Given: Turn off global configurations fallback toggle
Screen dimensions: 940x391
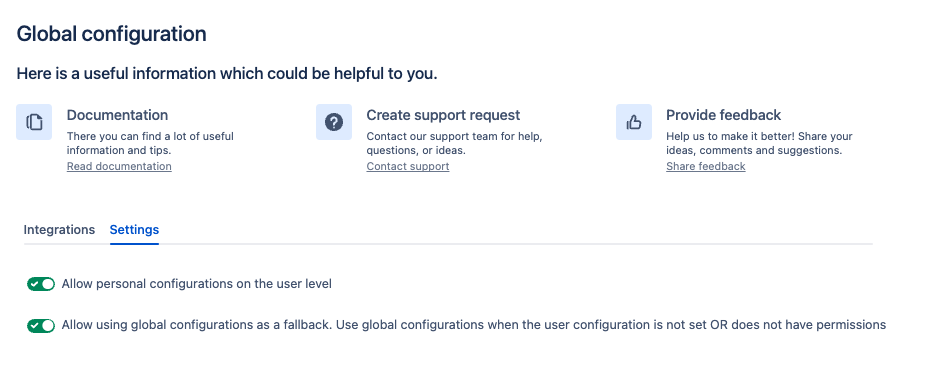Looking at the screenshot, I should [x=41, y=326].
